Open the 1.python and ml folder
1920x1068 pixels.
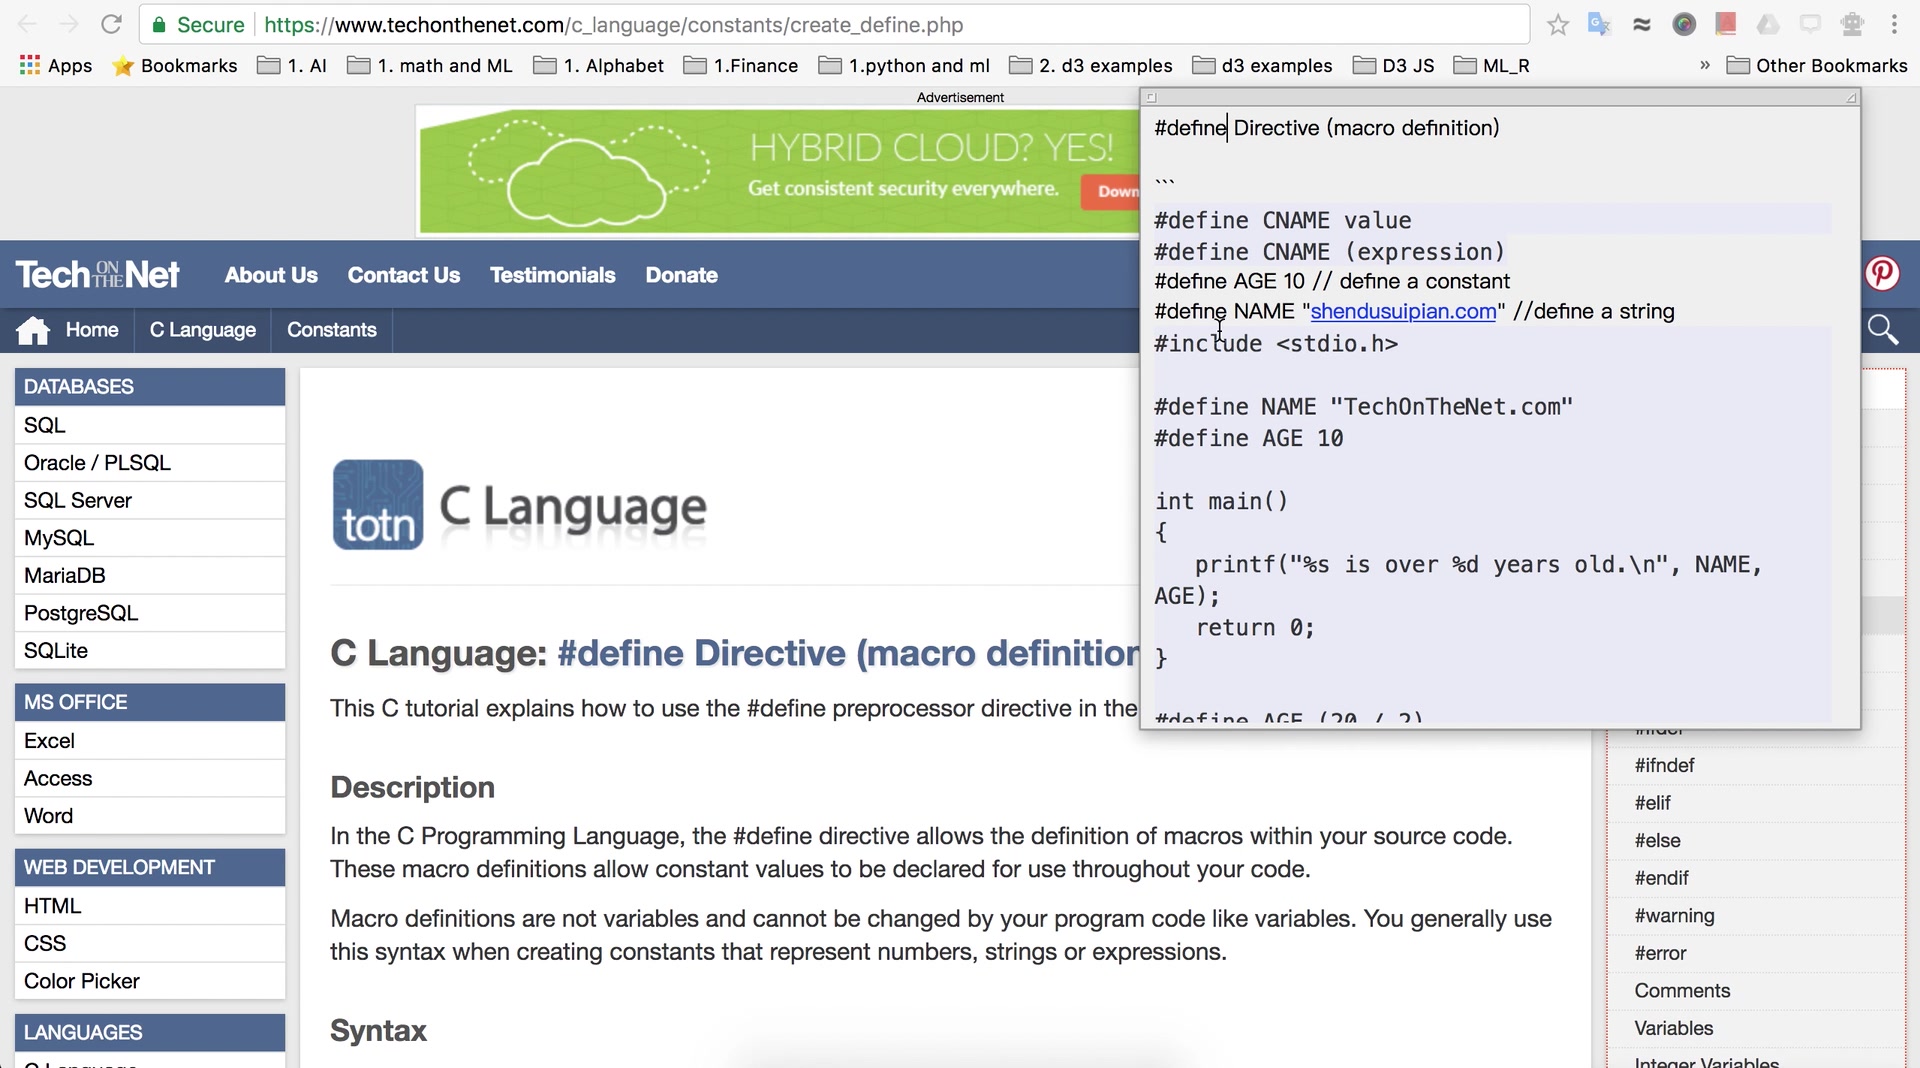tap(904, 65)
